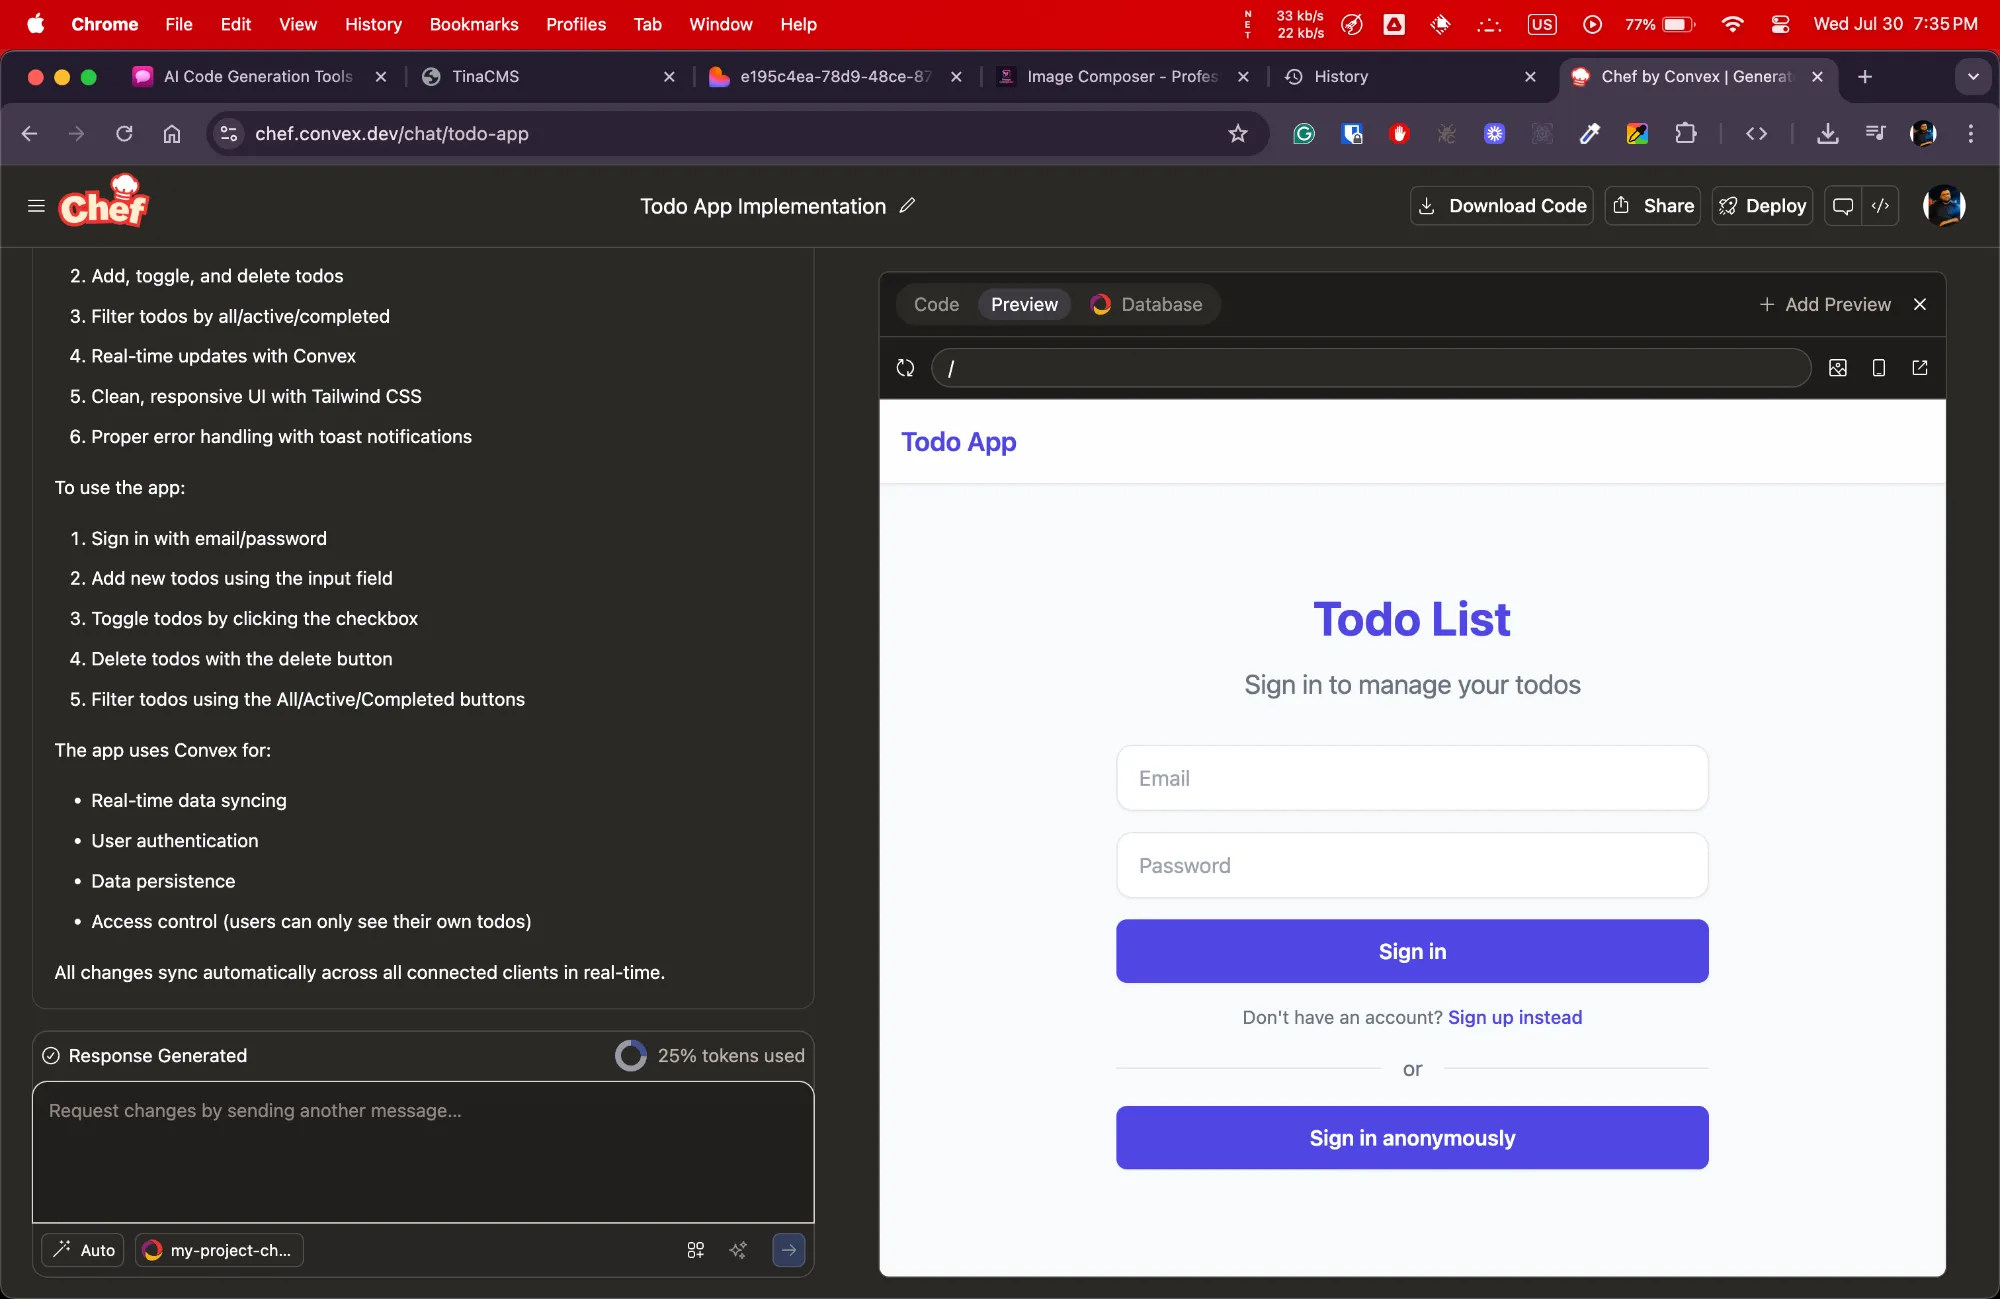Click the Download Code button

pyautogui.click(x=1502, y=206)
